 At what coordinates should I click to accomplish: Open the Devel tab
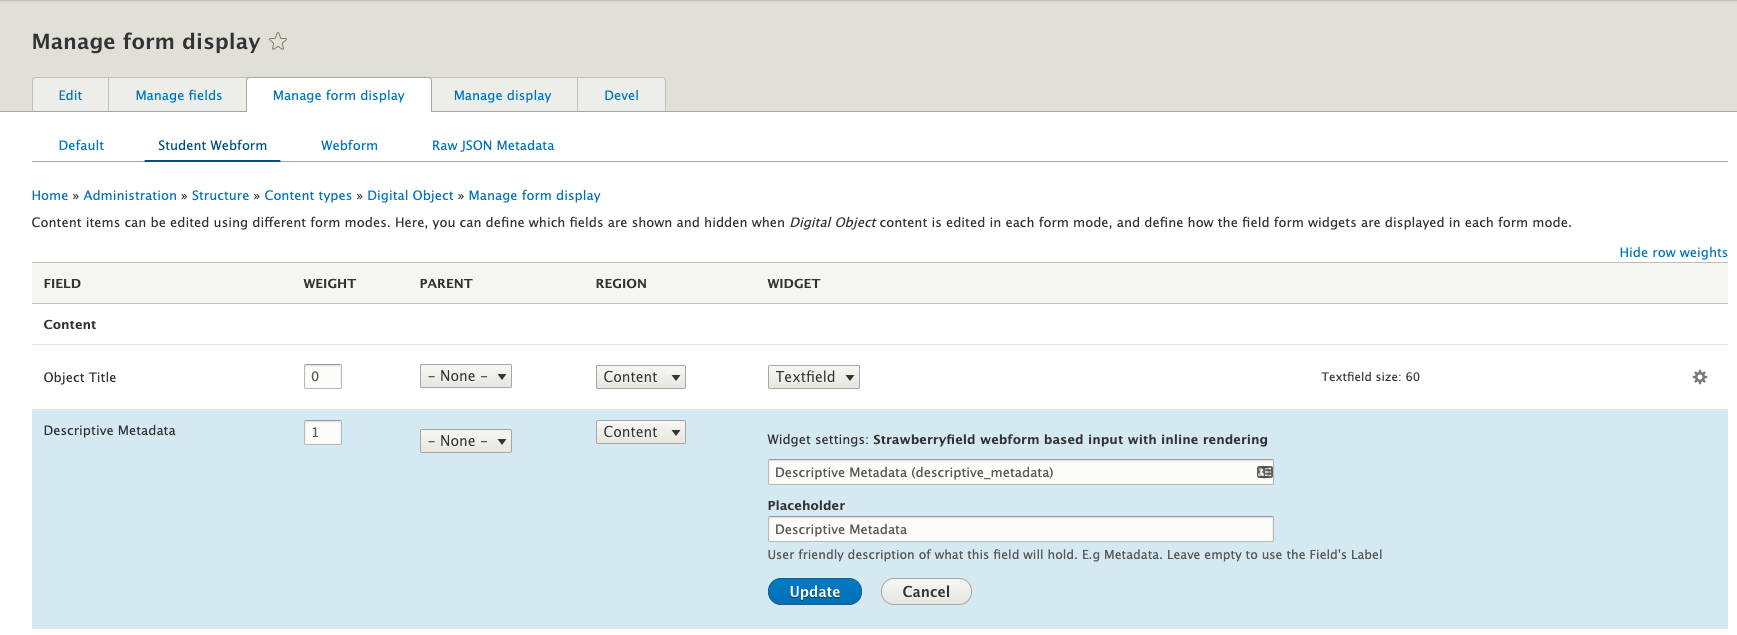621,95
